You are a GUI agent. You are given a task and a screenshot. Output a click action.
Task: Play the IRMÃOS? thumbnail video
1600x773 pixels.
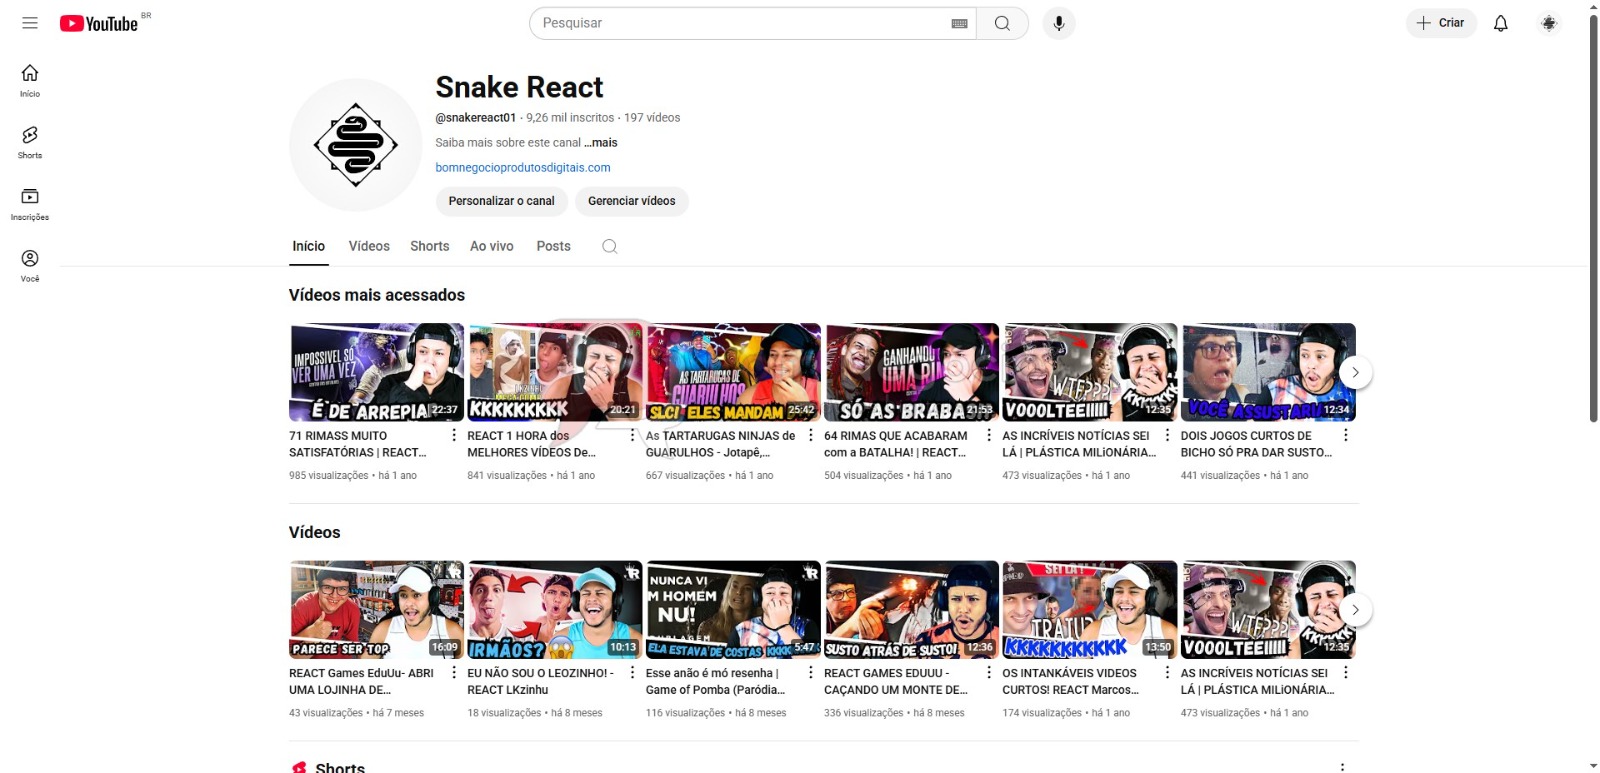pos(555,609)
